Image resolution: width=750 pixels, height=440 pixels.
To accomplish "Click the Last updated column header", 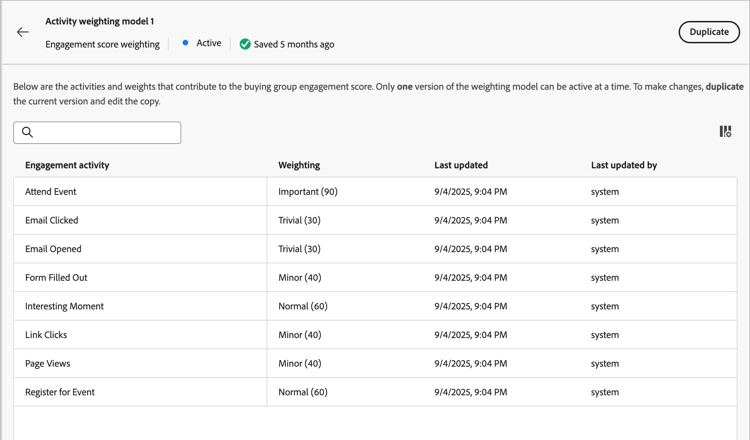I will coord(461,165).
